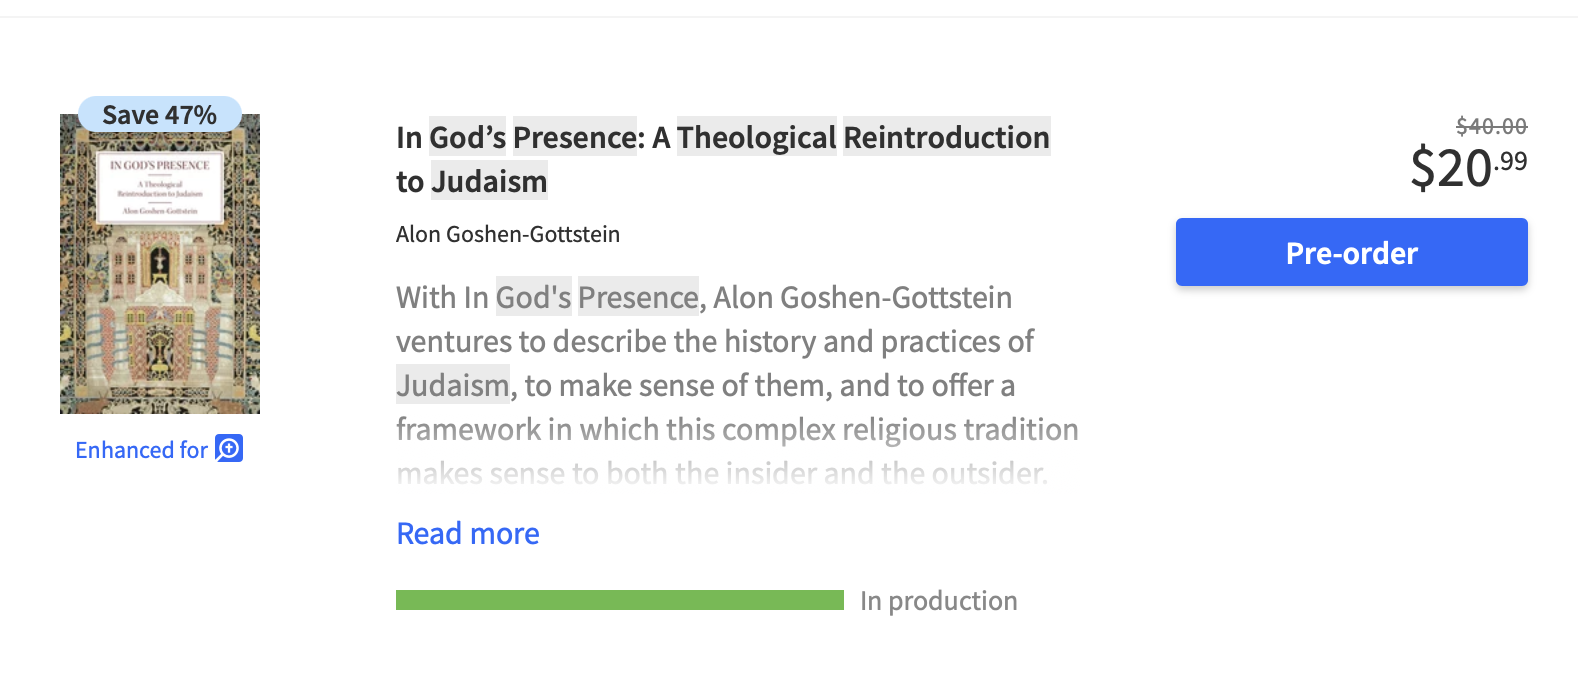Click the crossed-out $40.00 original price
The width and height of the screenshot is (1578, 674).
pos(1491,126)
